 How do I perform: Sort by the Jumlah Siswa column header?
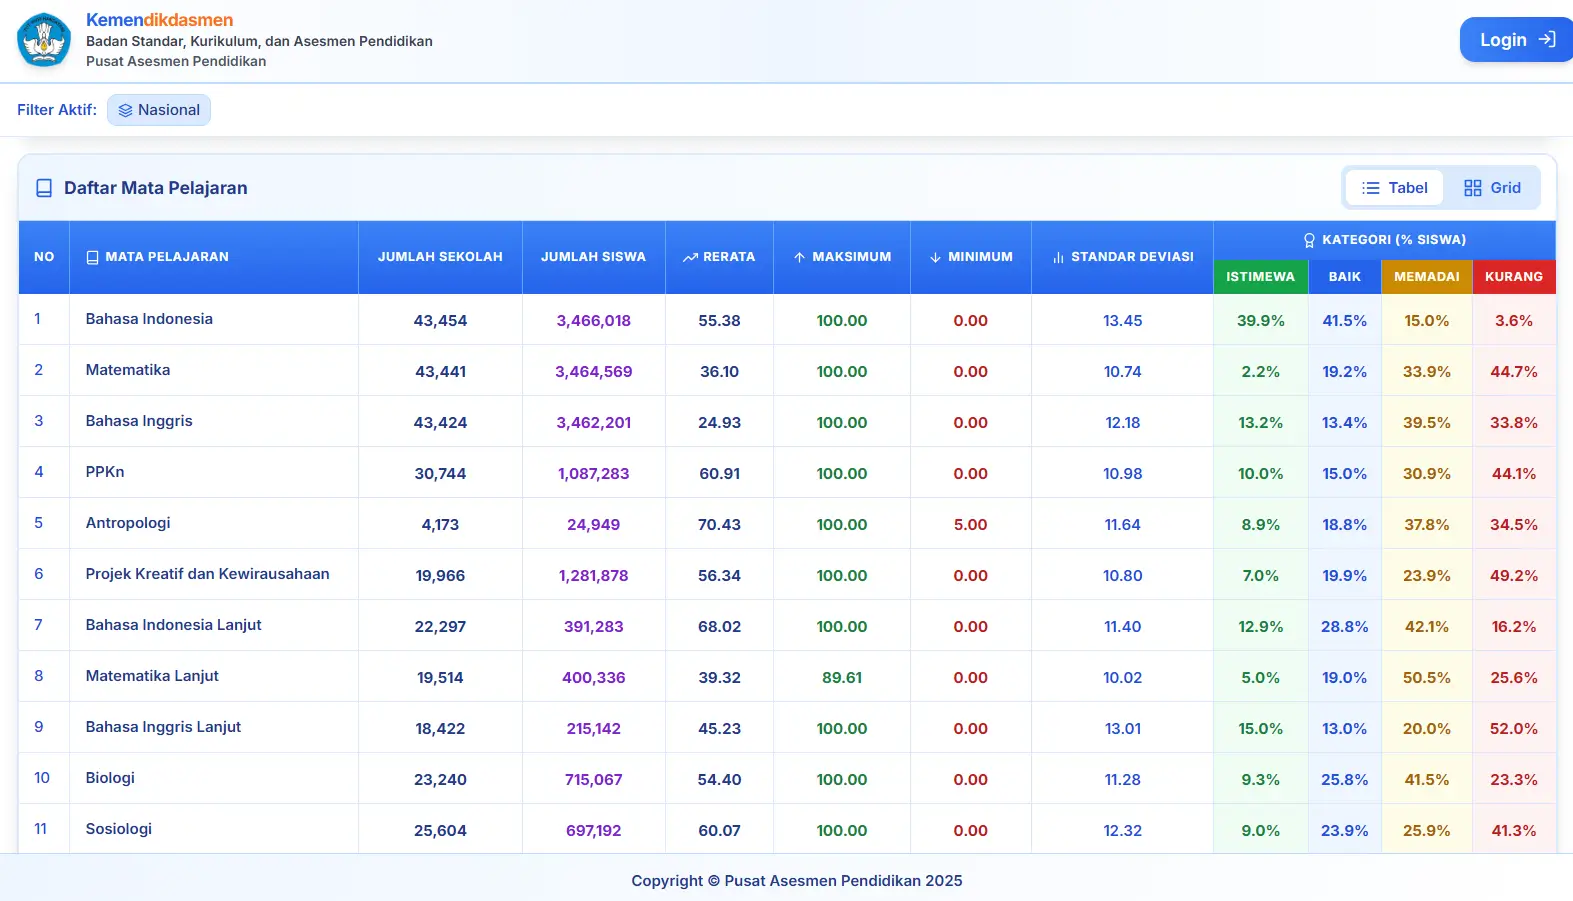pos(593,257)
